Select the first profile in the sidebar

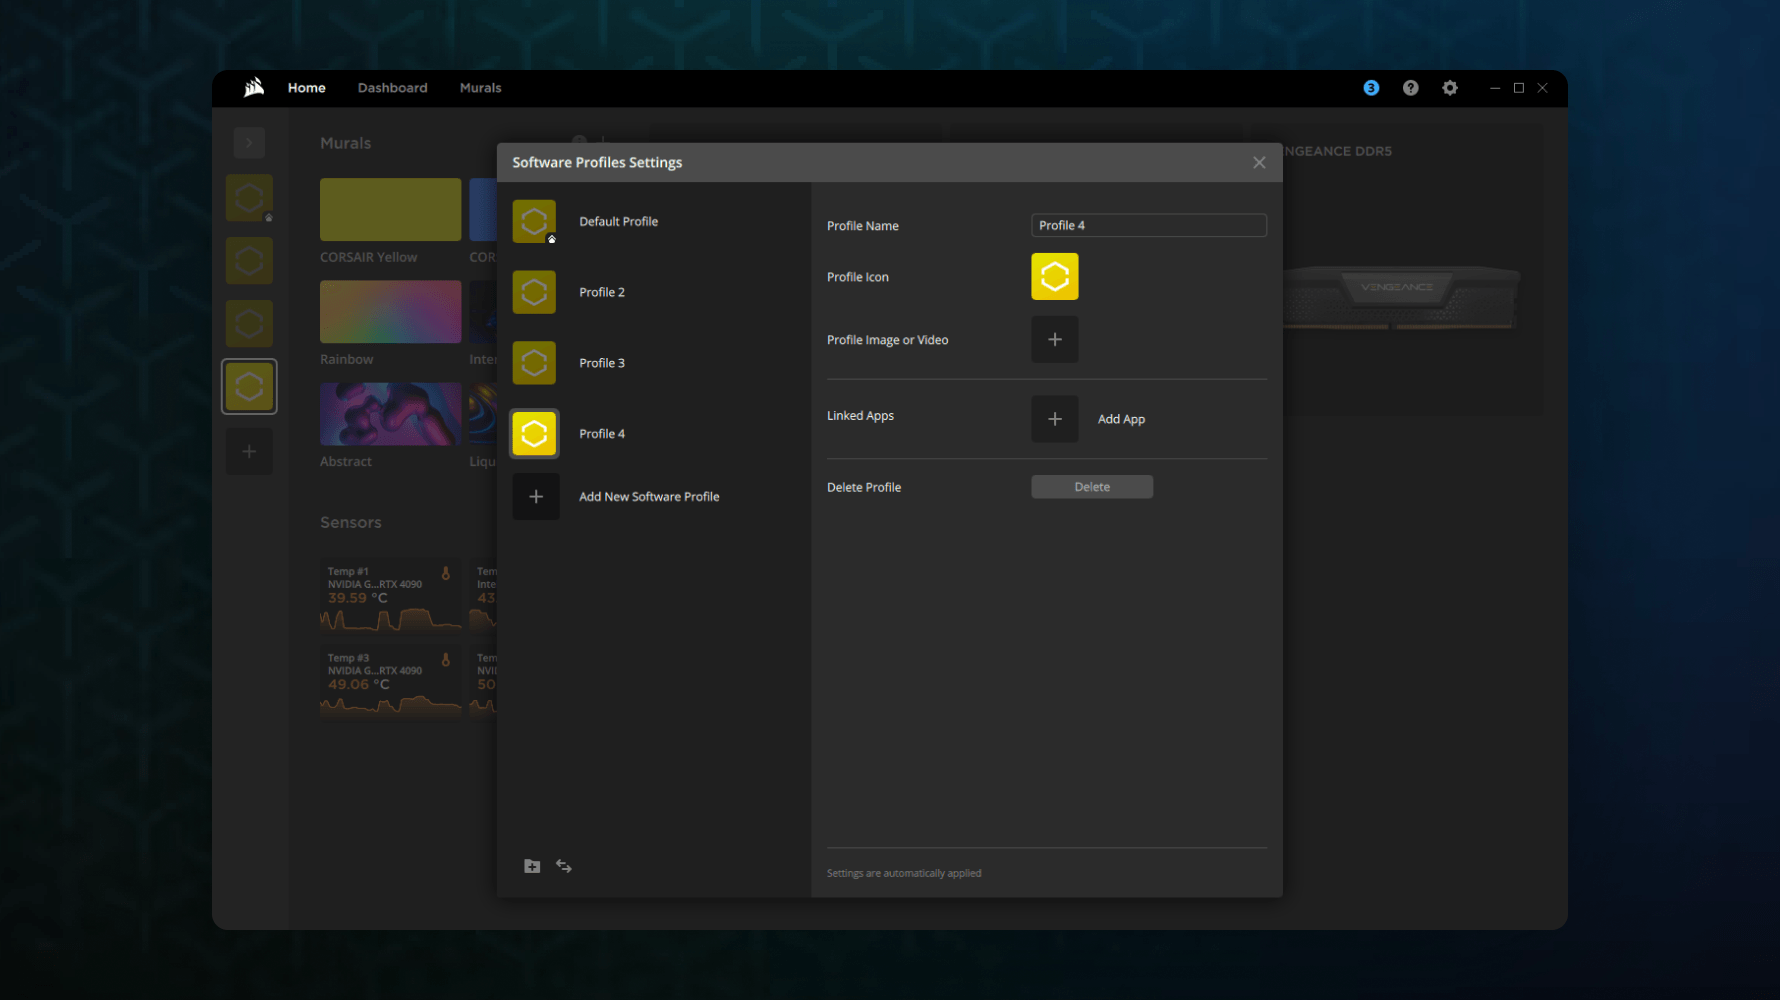click(x=249, y=198)
